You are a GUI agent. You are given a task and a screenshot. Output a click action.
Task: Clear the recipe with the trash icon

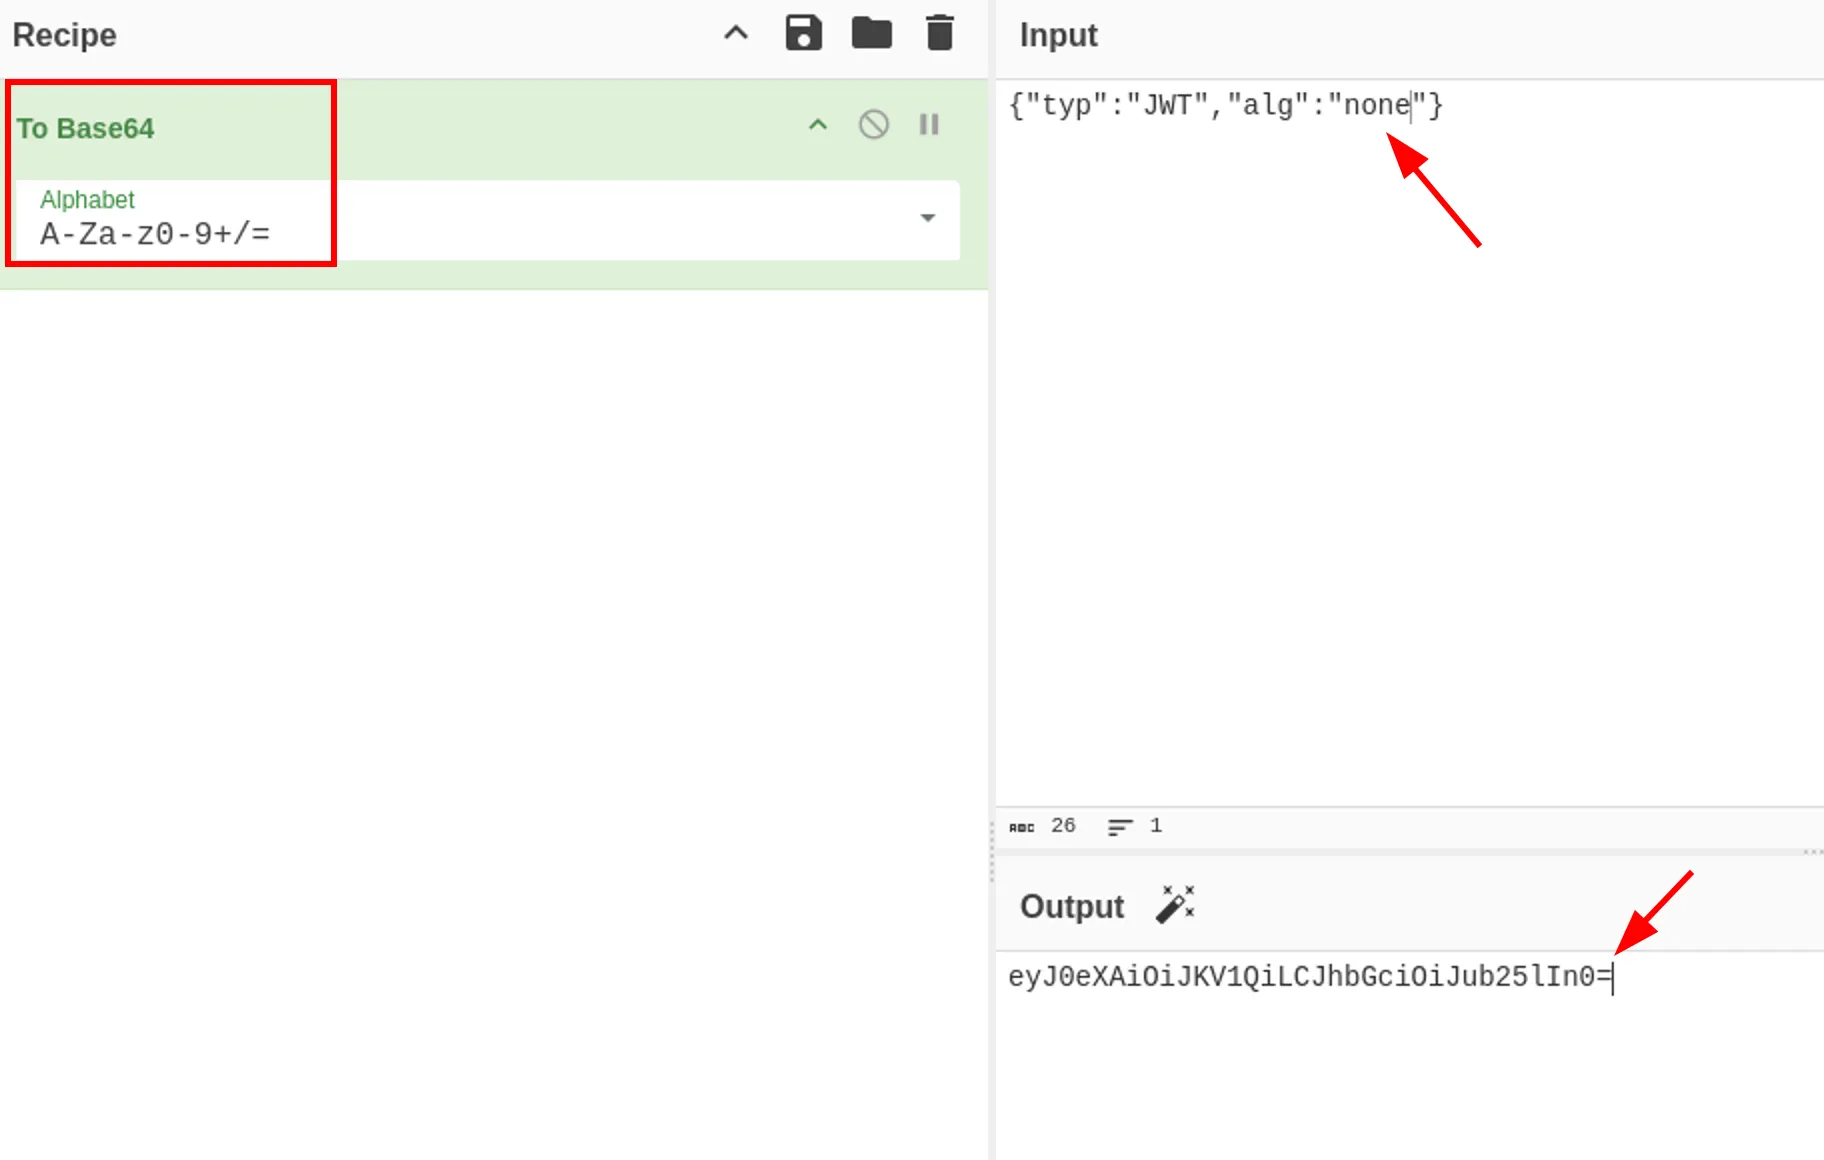coord(939,33)
